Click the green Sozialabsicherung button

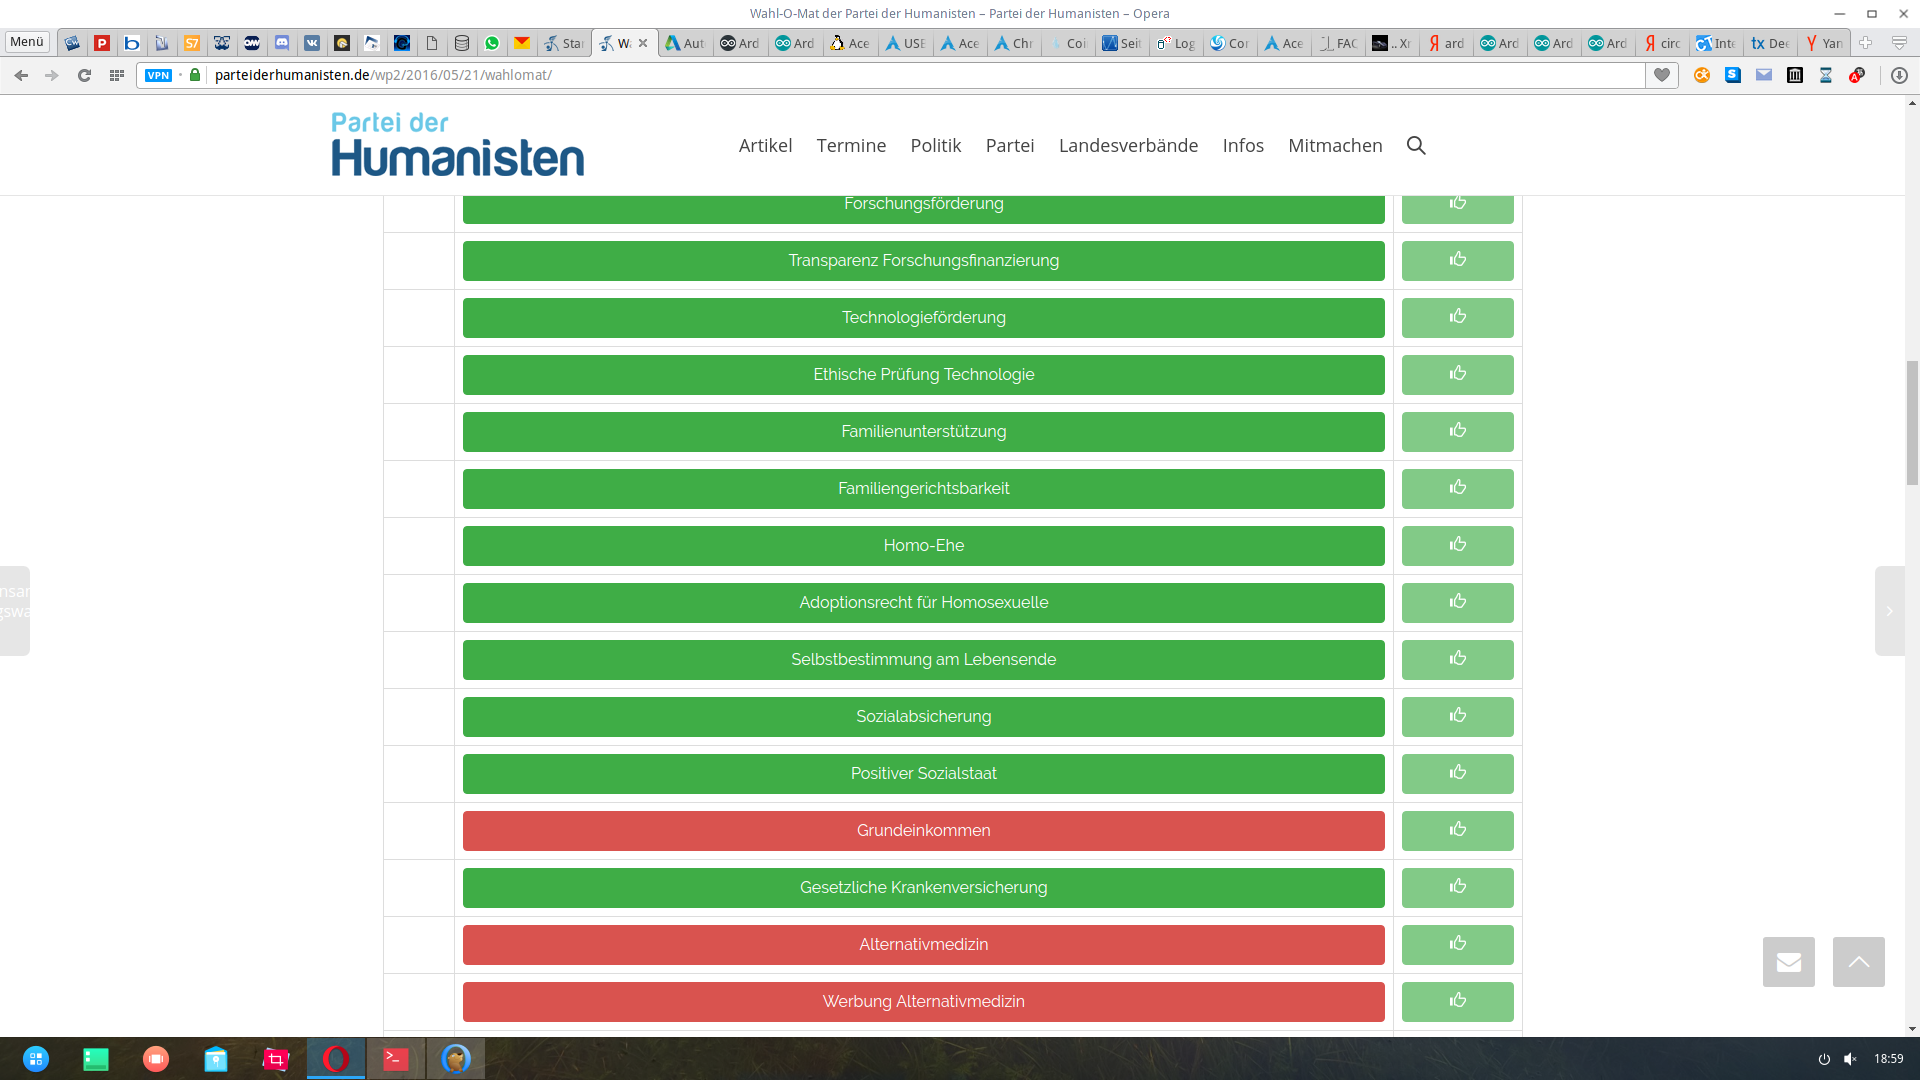923,717
